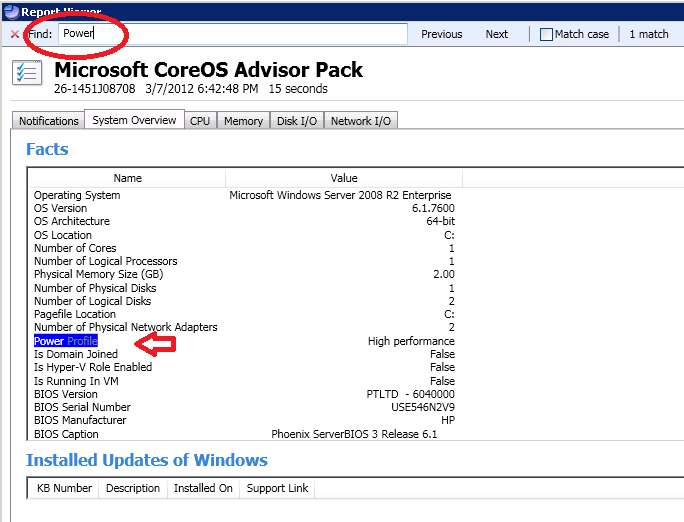This screenshot has height=522, width=684.
Task: Click Is Hyper-V Role Enabled name
Action: (x=93, y=367)
